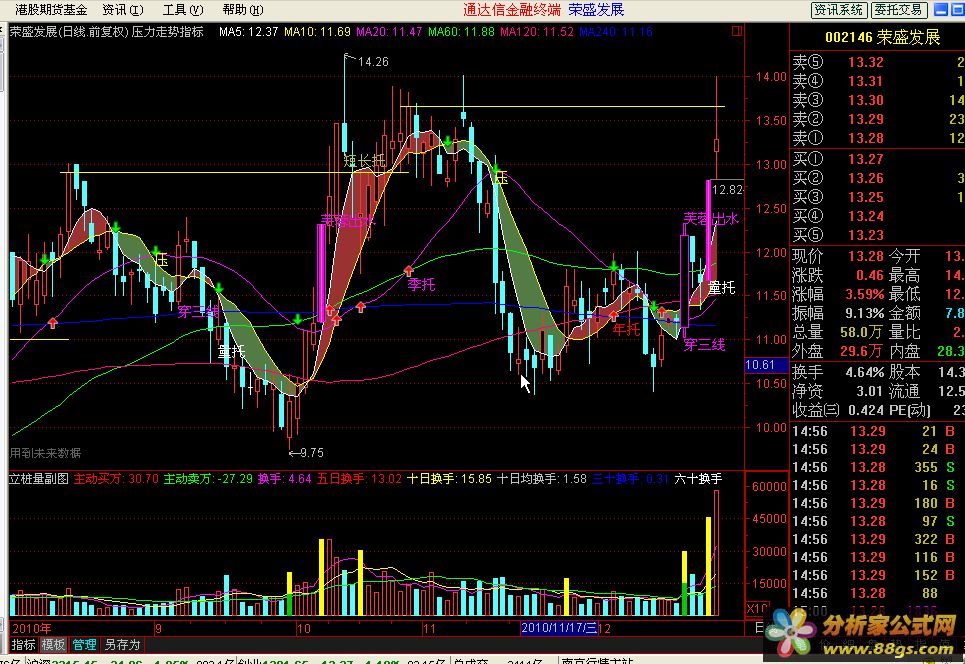Click the 振幅 9.13% quote value
965x664 pixels.
click(865, 313)
